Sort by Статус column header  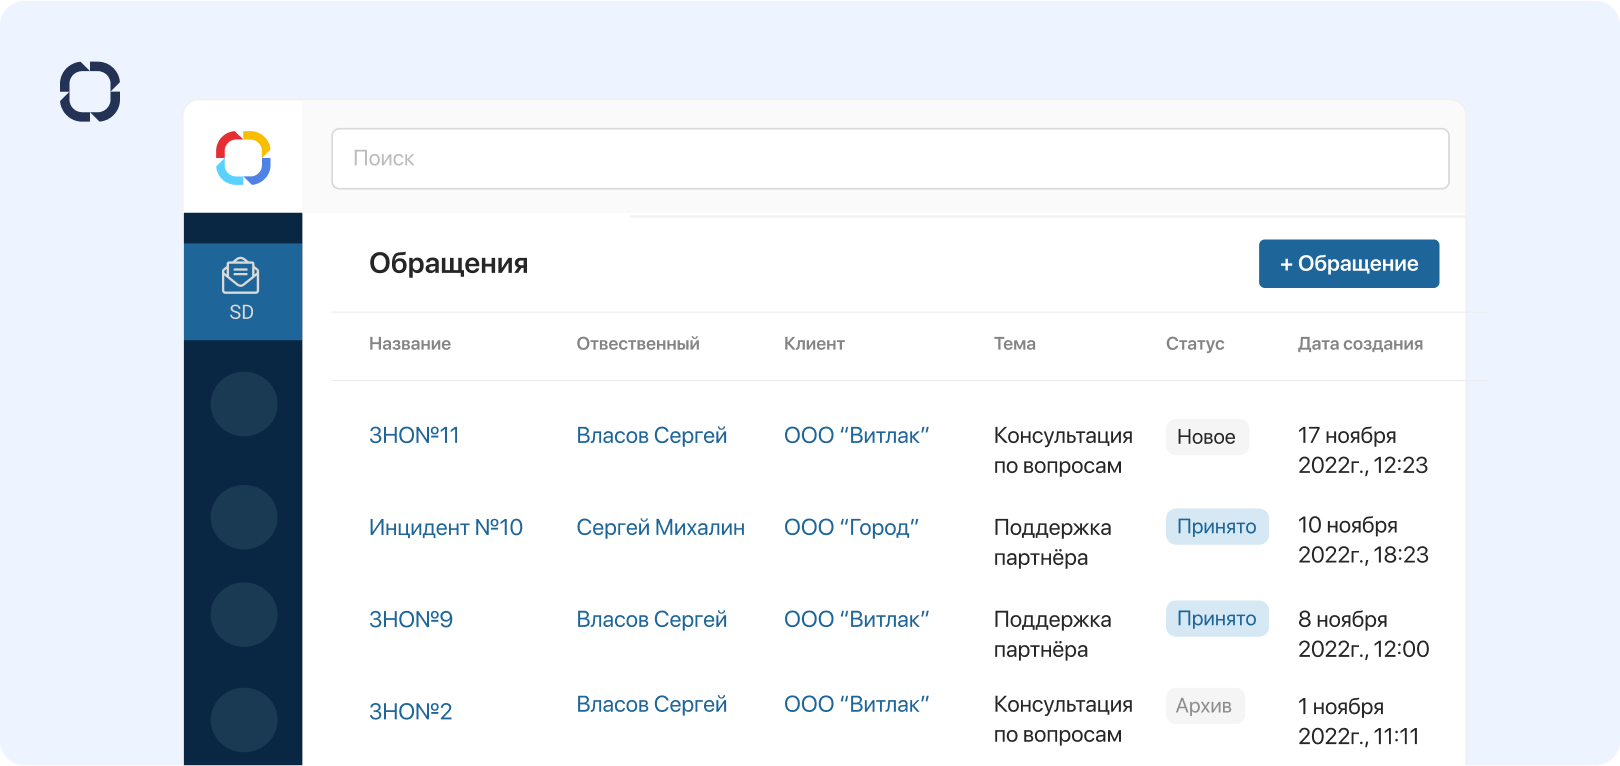point(1194,344)
